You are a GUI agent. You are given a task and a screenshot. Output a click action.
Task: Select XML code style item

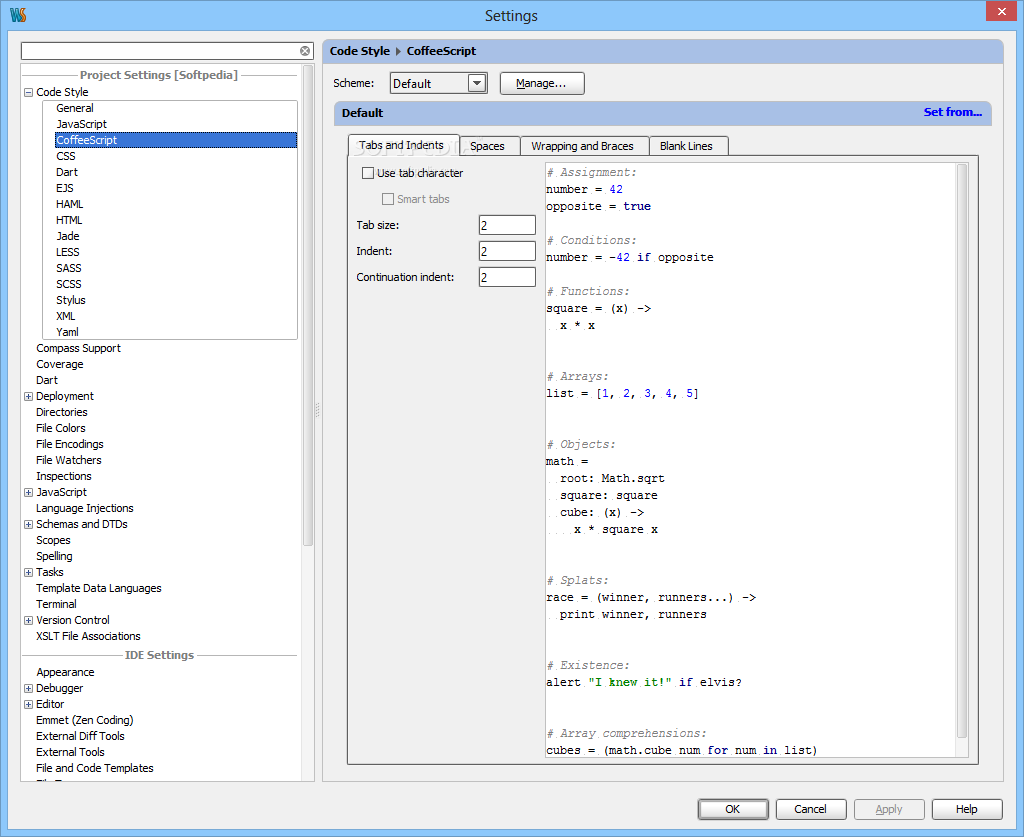65,316
